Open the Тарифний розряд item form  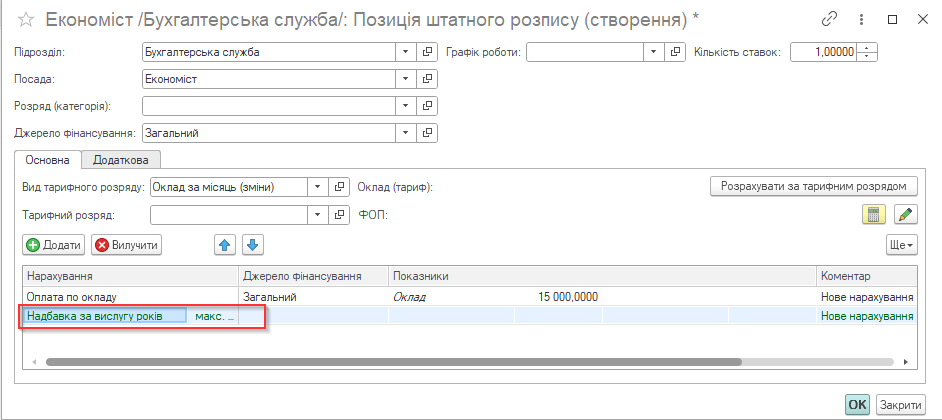pos(339,214)
